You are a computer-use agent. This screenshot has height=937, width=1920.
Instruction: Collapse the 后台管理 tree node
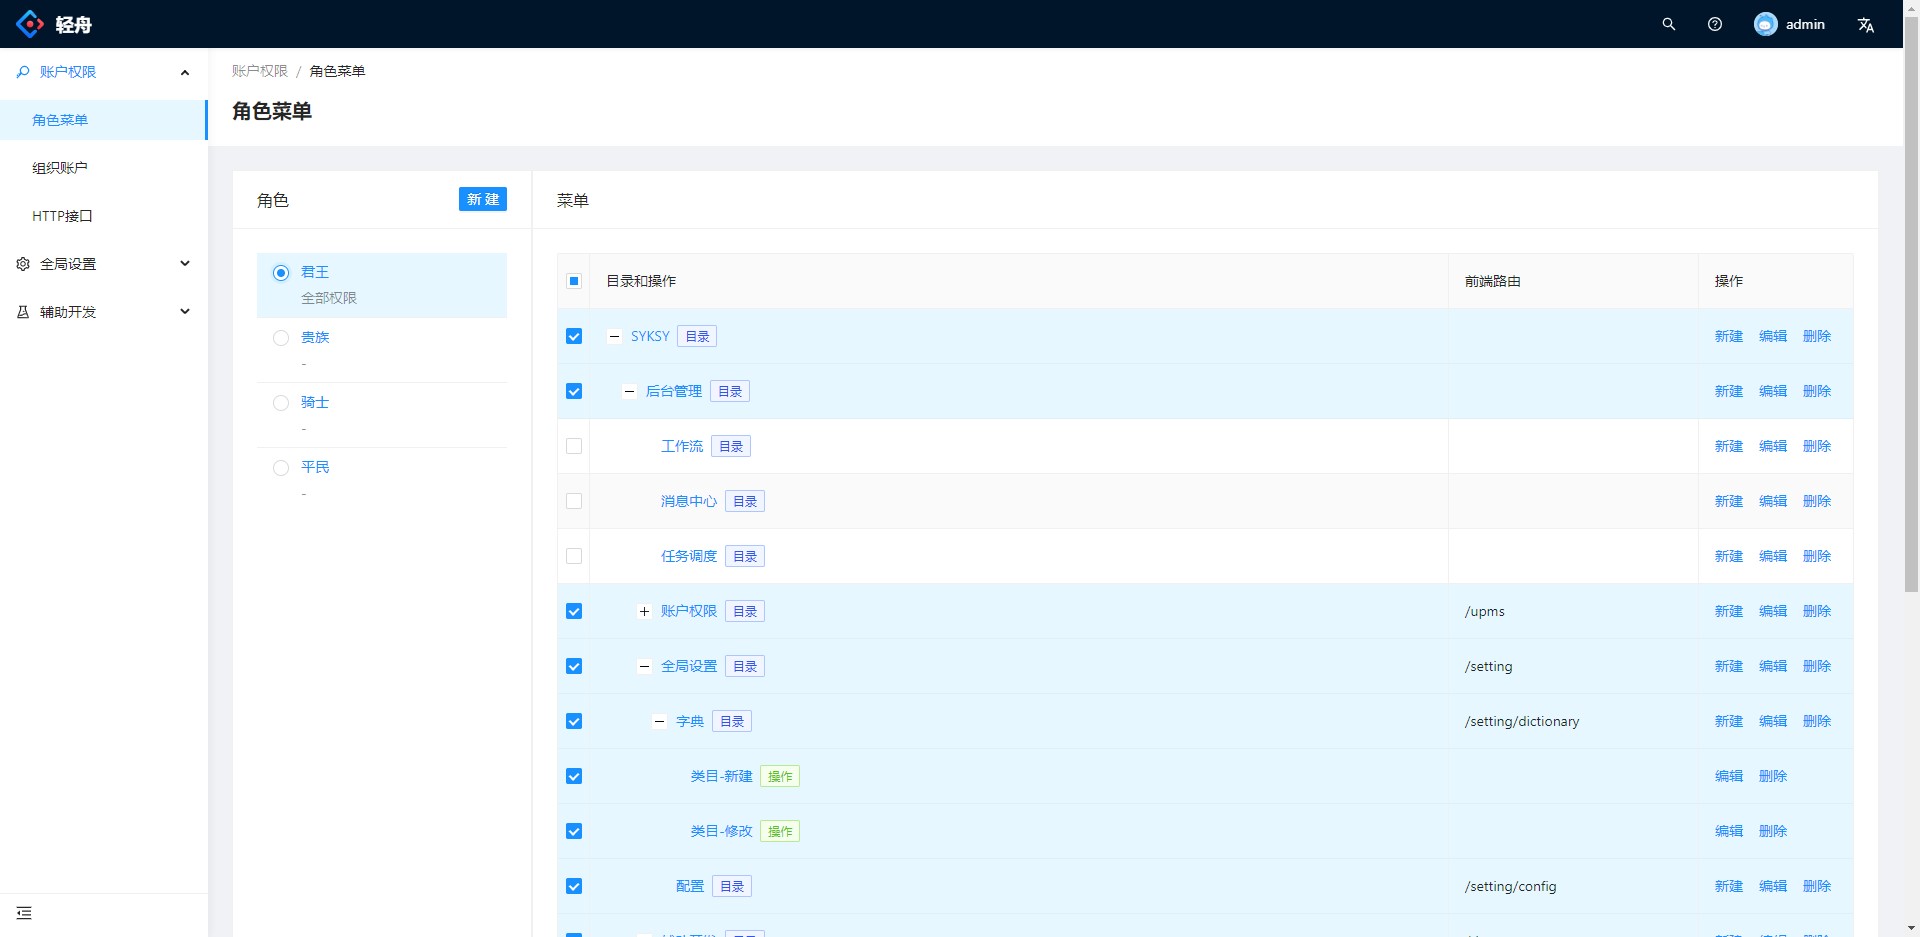(x=629, y=391)
